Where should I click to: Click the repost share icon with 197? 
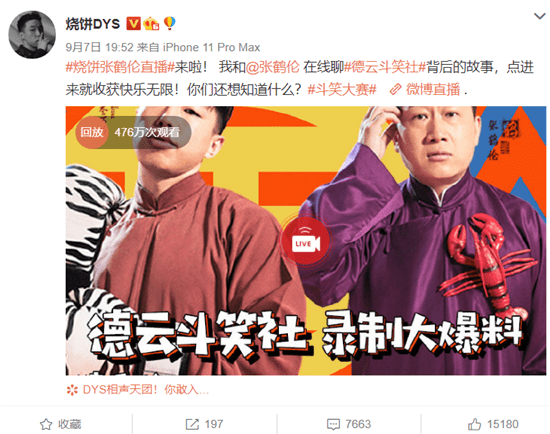(x=204, y=424)
